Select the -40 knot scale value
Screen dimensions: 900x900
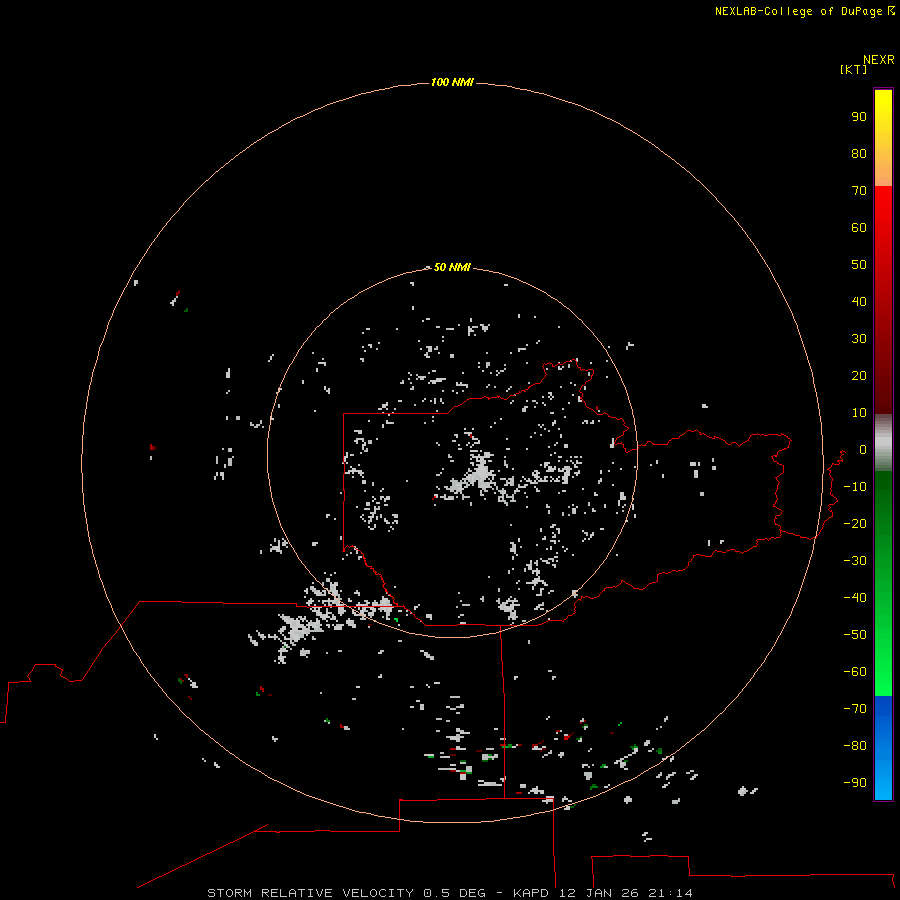(x=855, y=598)
